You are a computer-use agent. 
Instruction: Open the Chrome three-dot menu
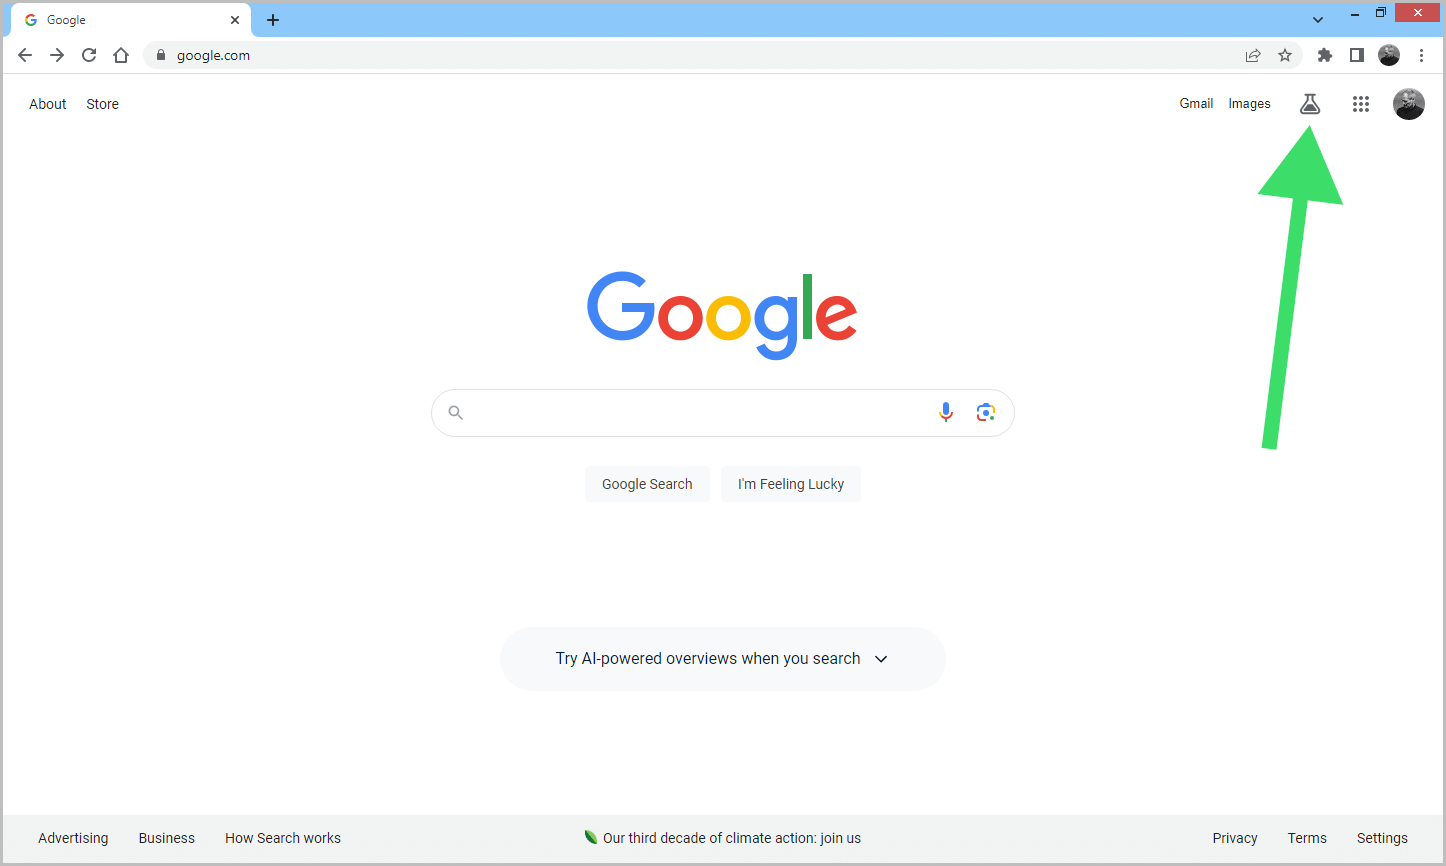[1422, 55]
